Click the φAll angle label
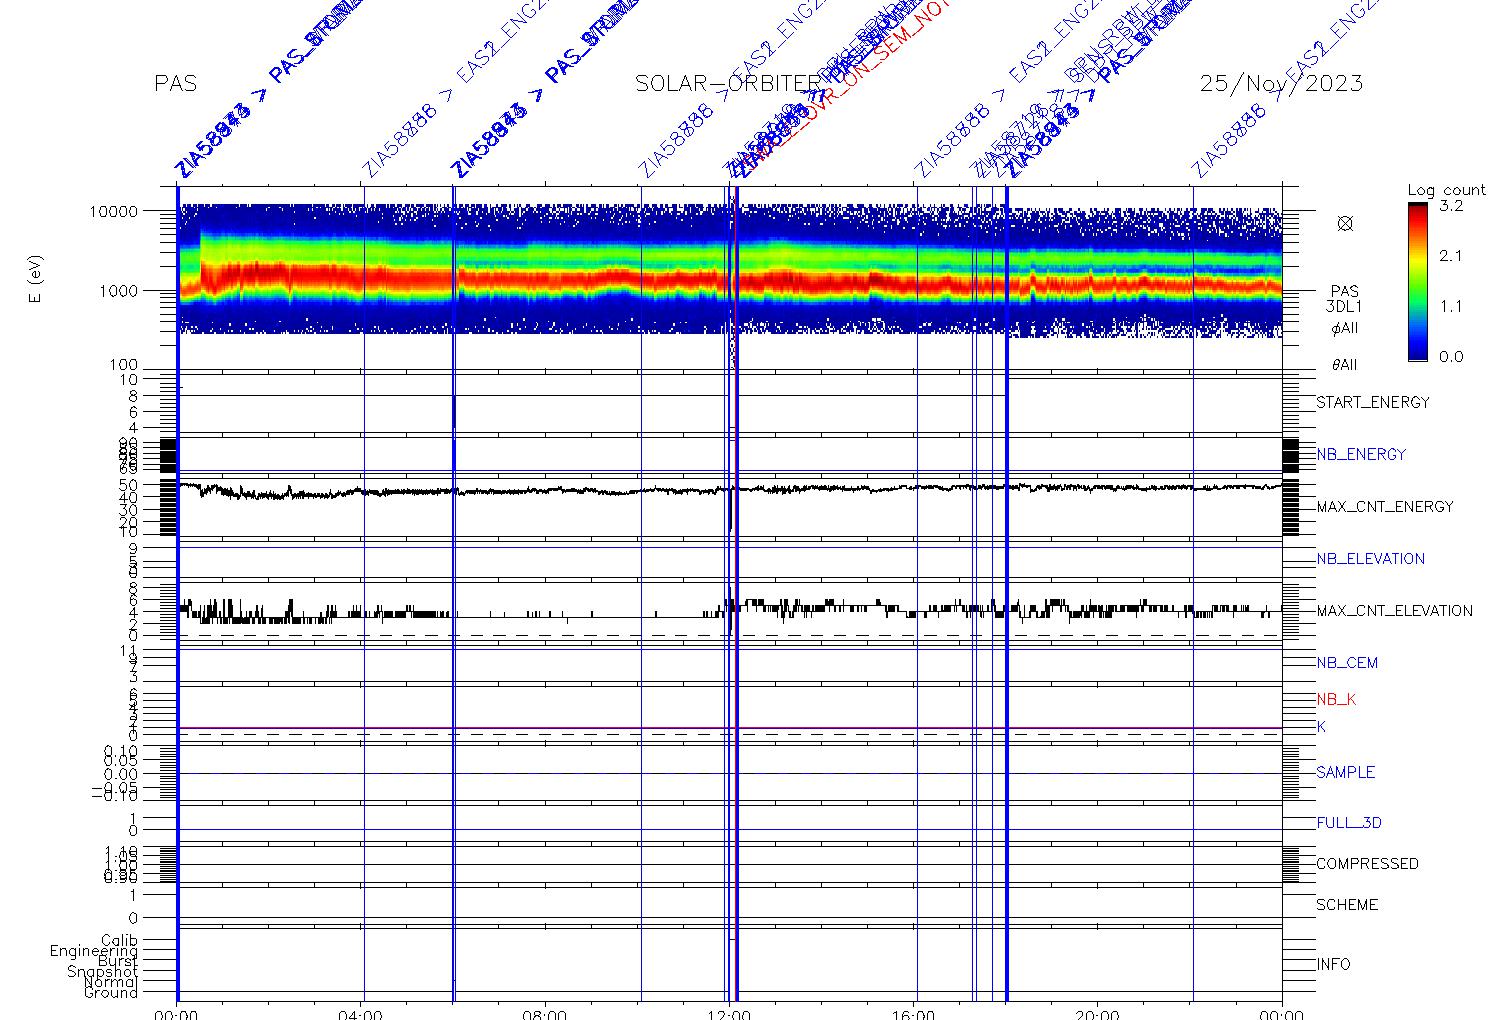Image resolution: width=1512 pixels, height=1020 pixels. 1344,329
